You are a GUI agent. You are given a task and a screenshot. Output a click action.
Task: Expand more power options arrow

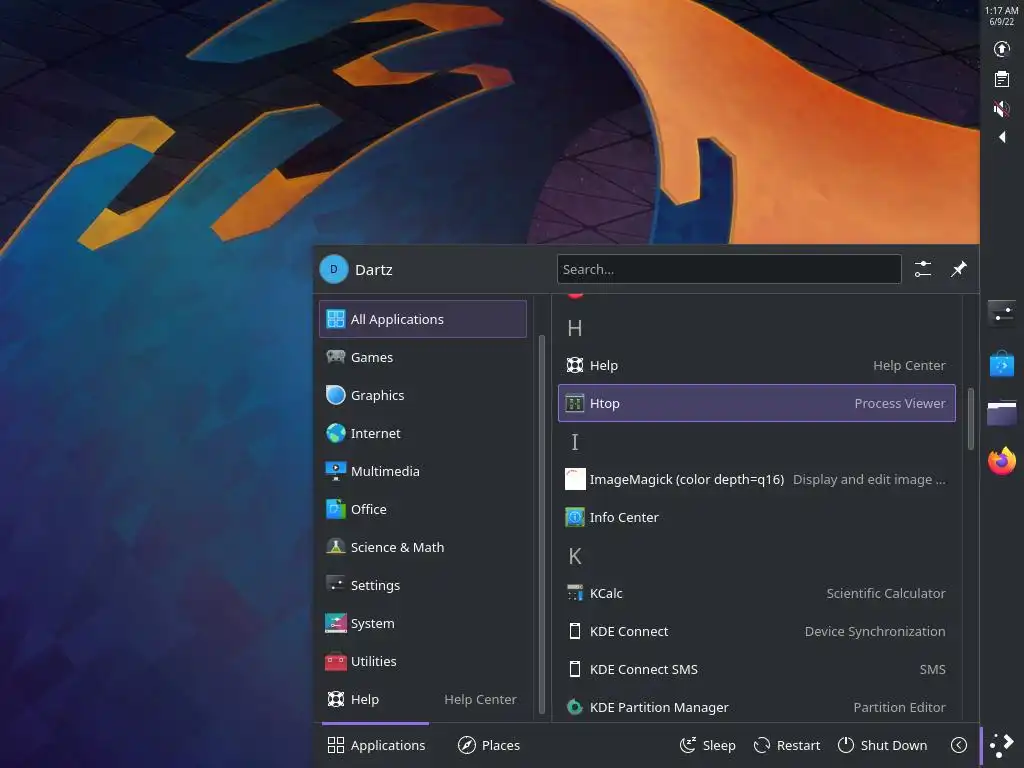(x=959, y=745)
